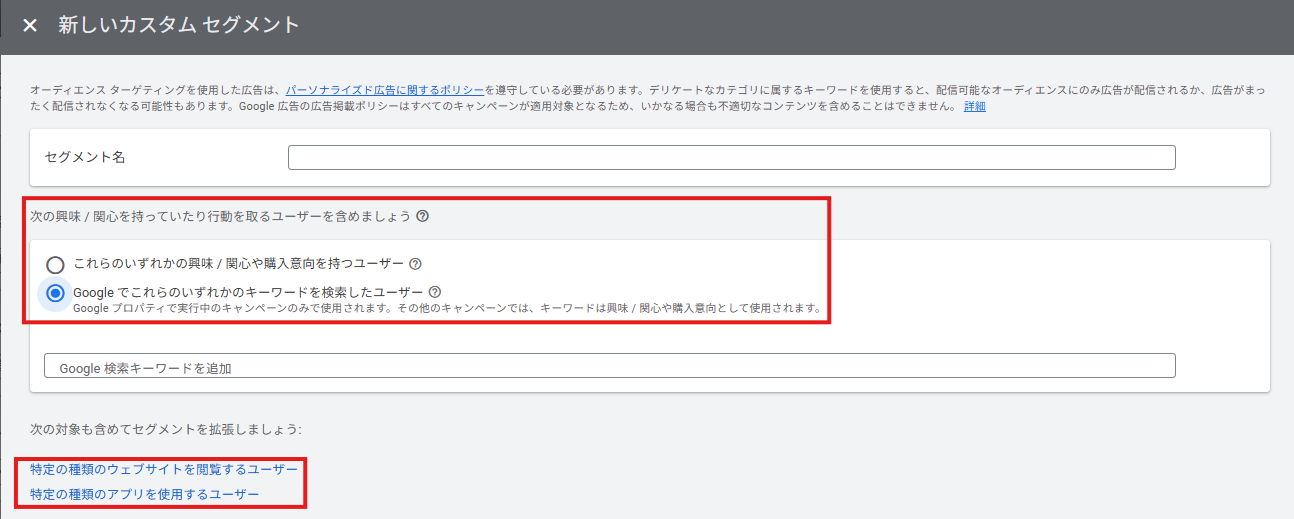Click label text Google でこれらのいずれかのキーワードを検索したユーザー

pyautogui.click(x=248, y=292)
